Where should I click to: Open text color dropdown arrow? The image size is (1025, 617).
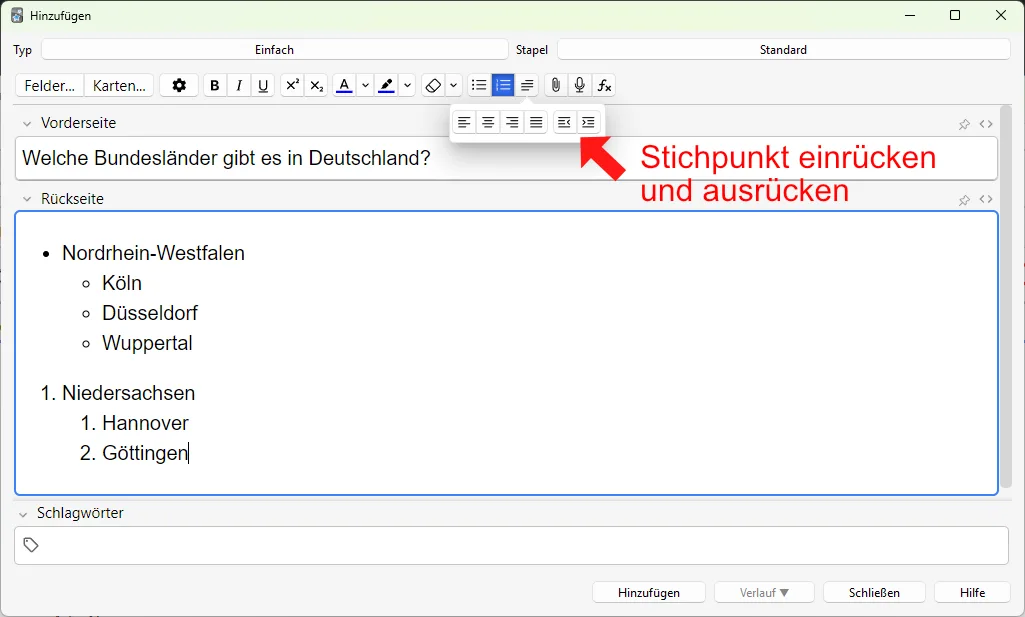[x=365, y=86]
